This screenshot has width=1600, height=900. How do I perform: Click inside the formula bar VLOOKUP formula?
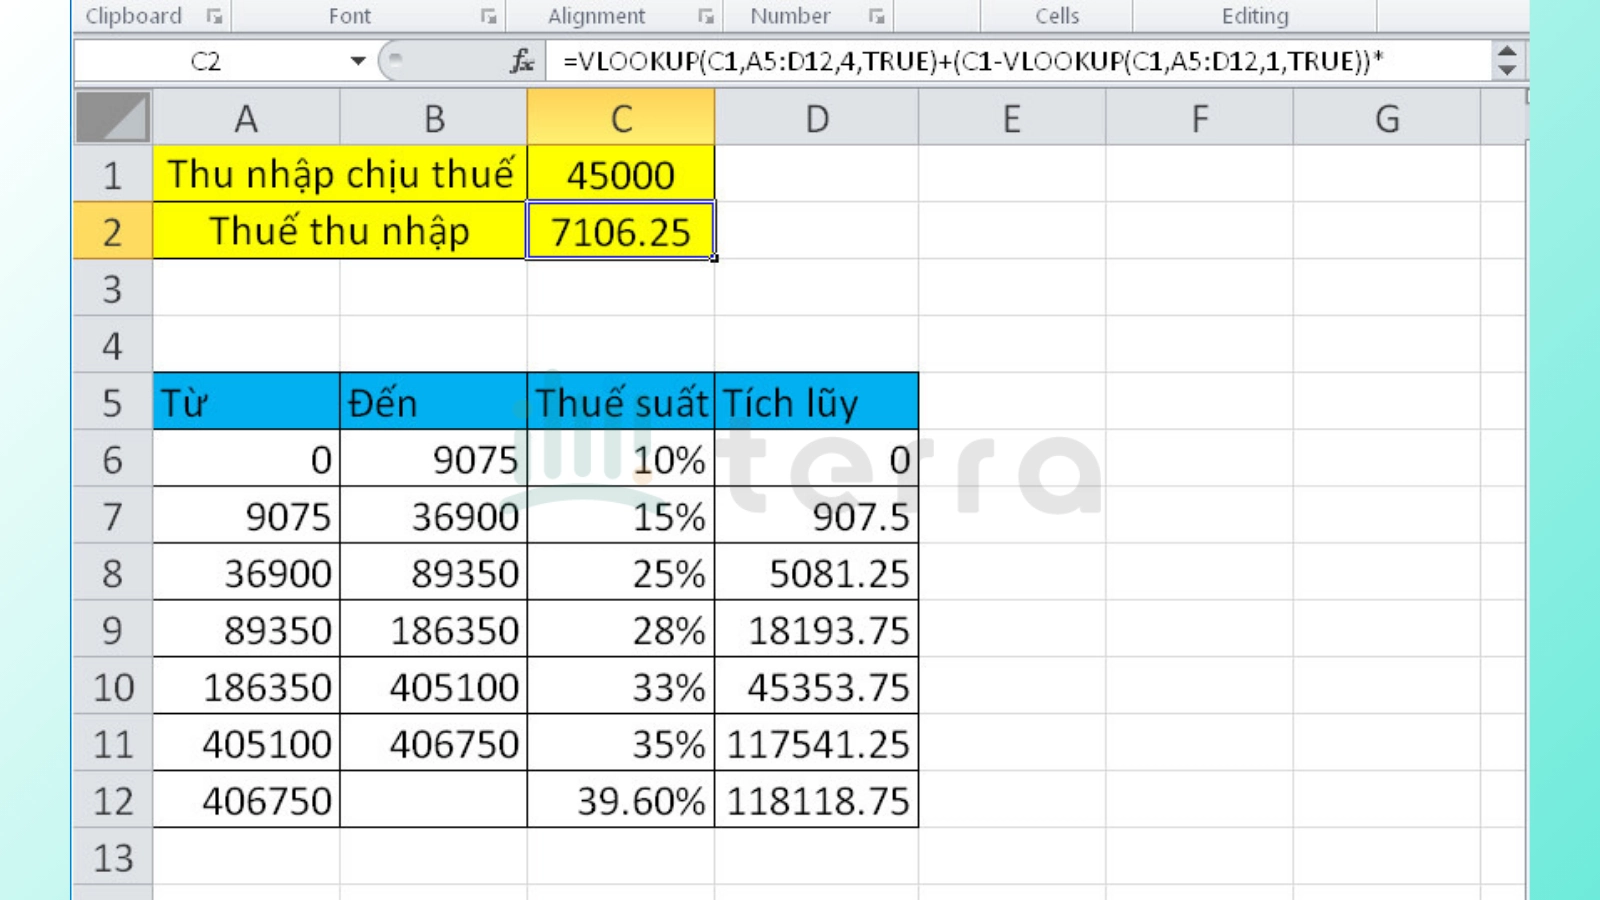1018,61
